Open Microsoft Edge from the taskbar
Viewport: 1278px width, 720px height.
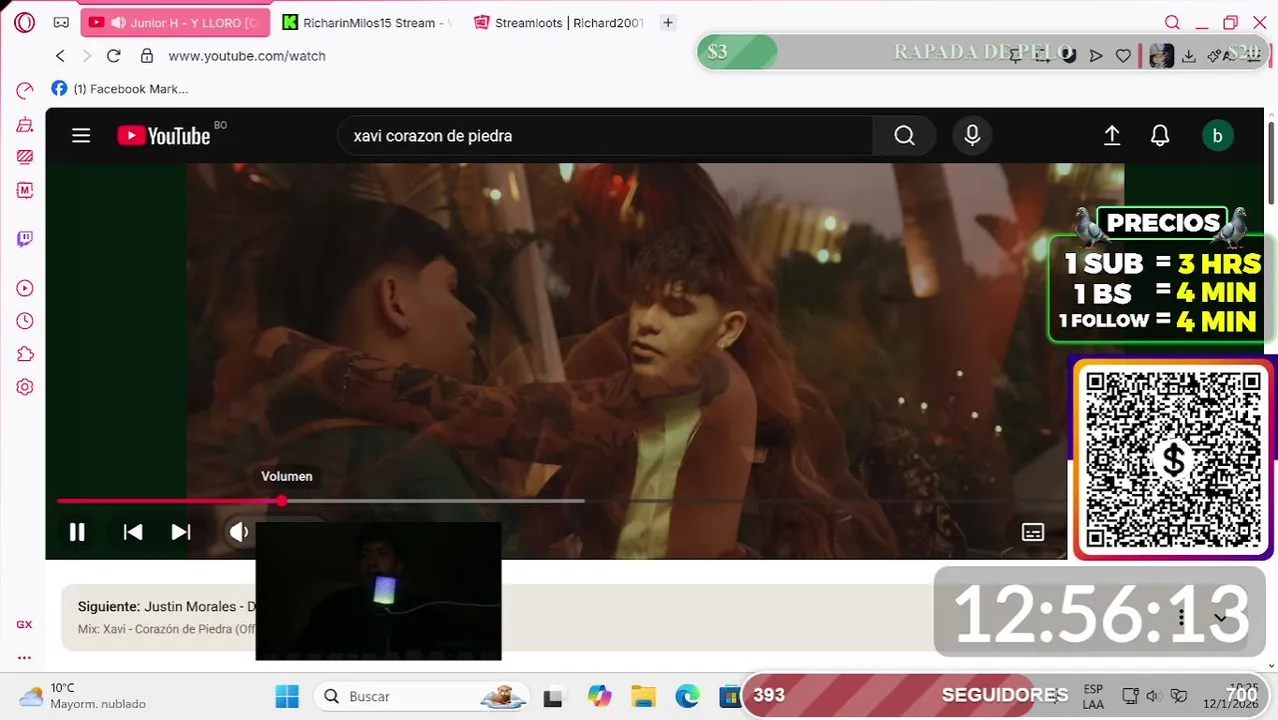[x=687, y=696]
